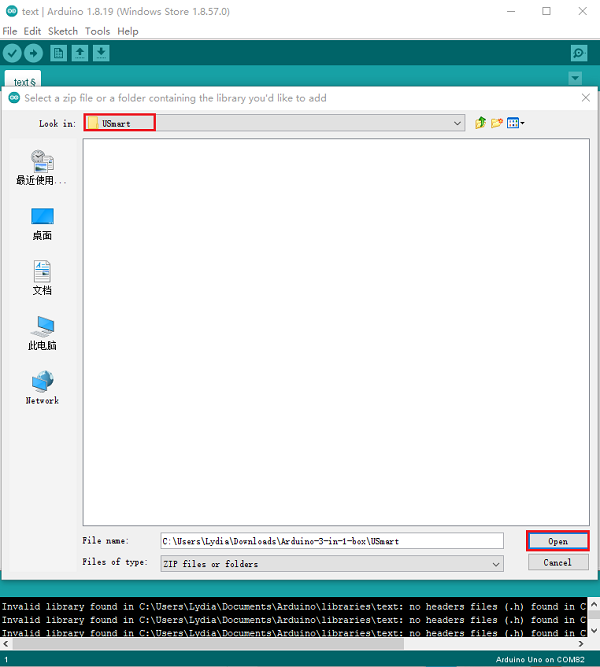
Task: Open the File menu
Action: (x=10, y=31)
